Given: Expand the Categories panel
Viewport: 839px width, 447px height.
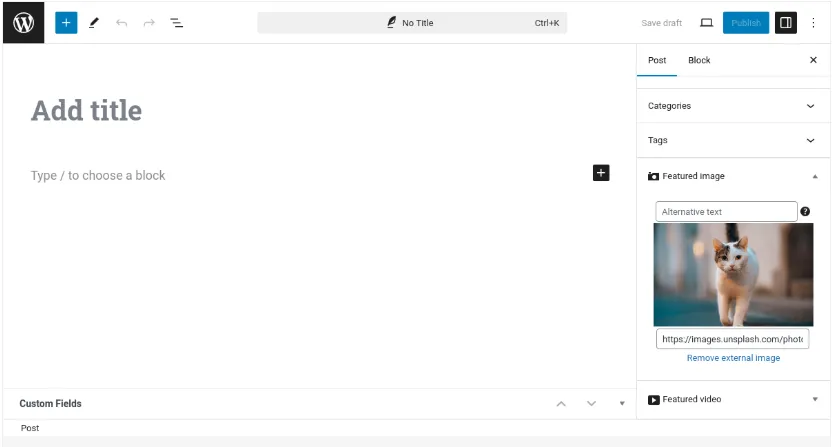Looking at the screenshot, I should point(733,106).
